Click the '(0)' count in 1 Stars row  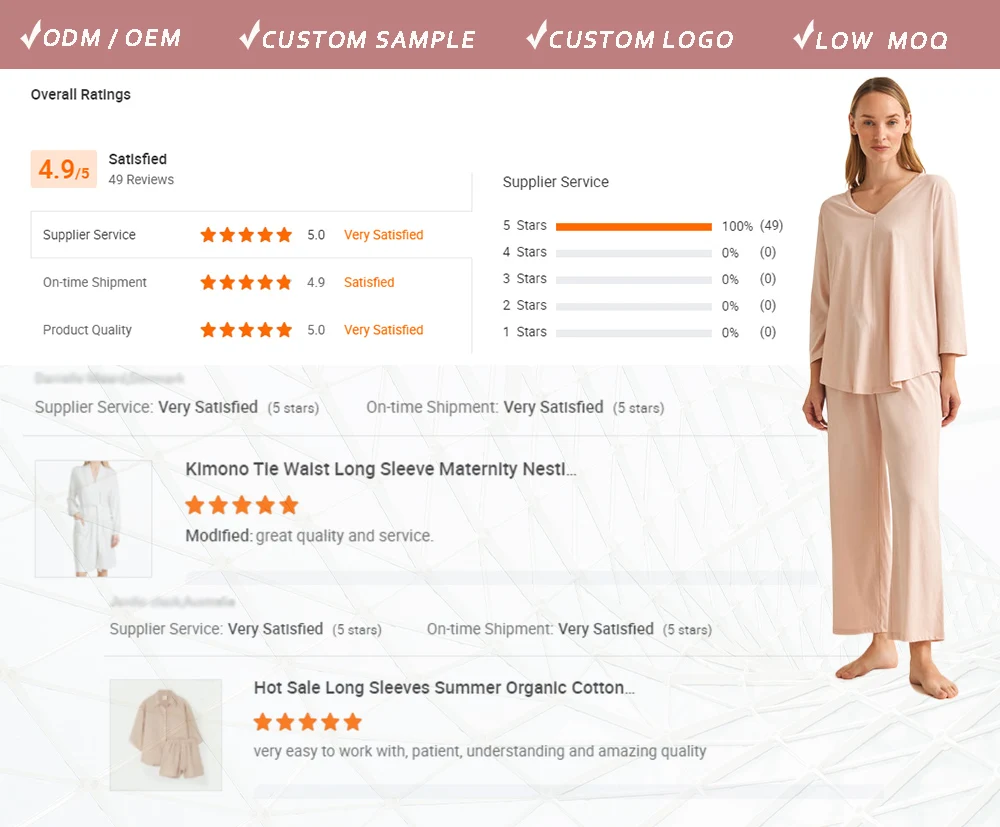(768, 332)
